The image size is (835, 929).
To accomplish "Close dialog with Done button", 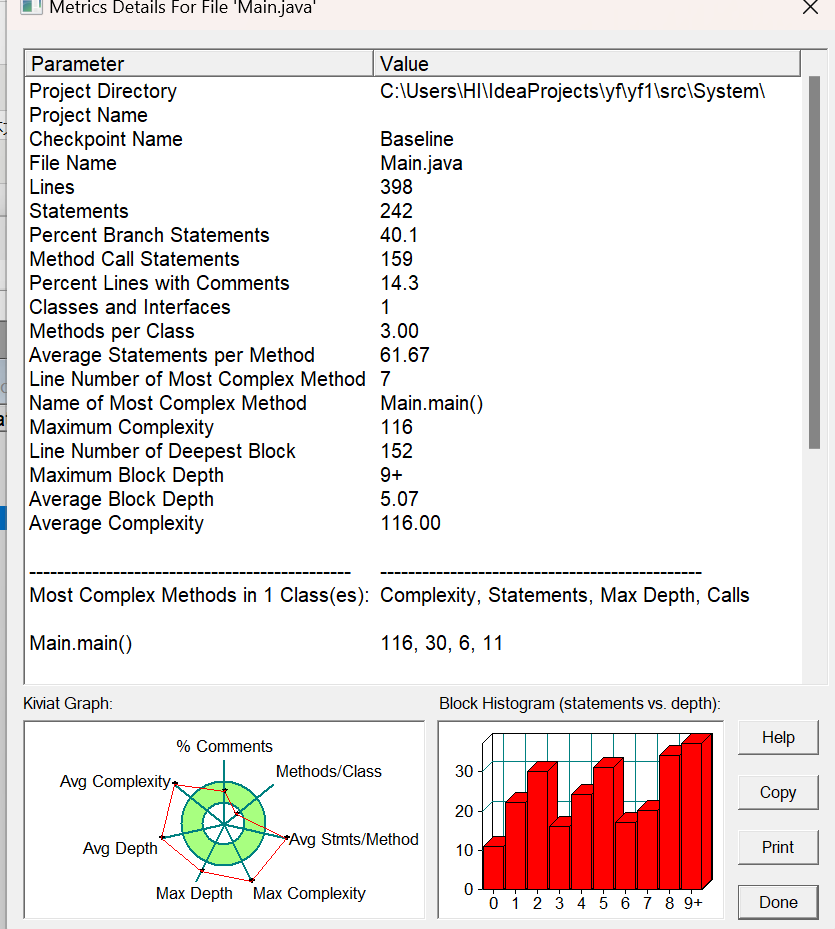I will click(778, 902).
